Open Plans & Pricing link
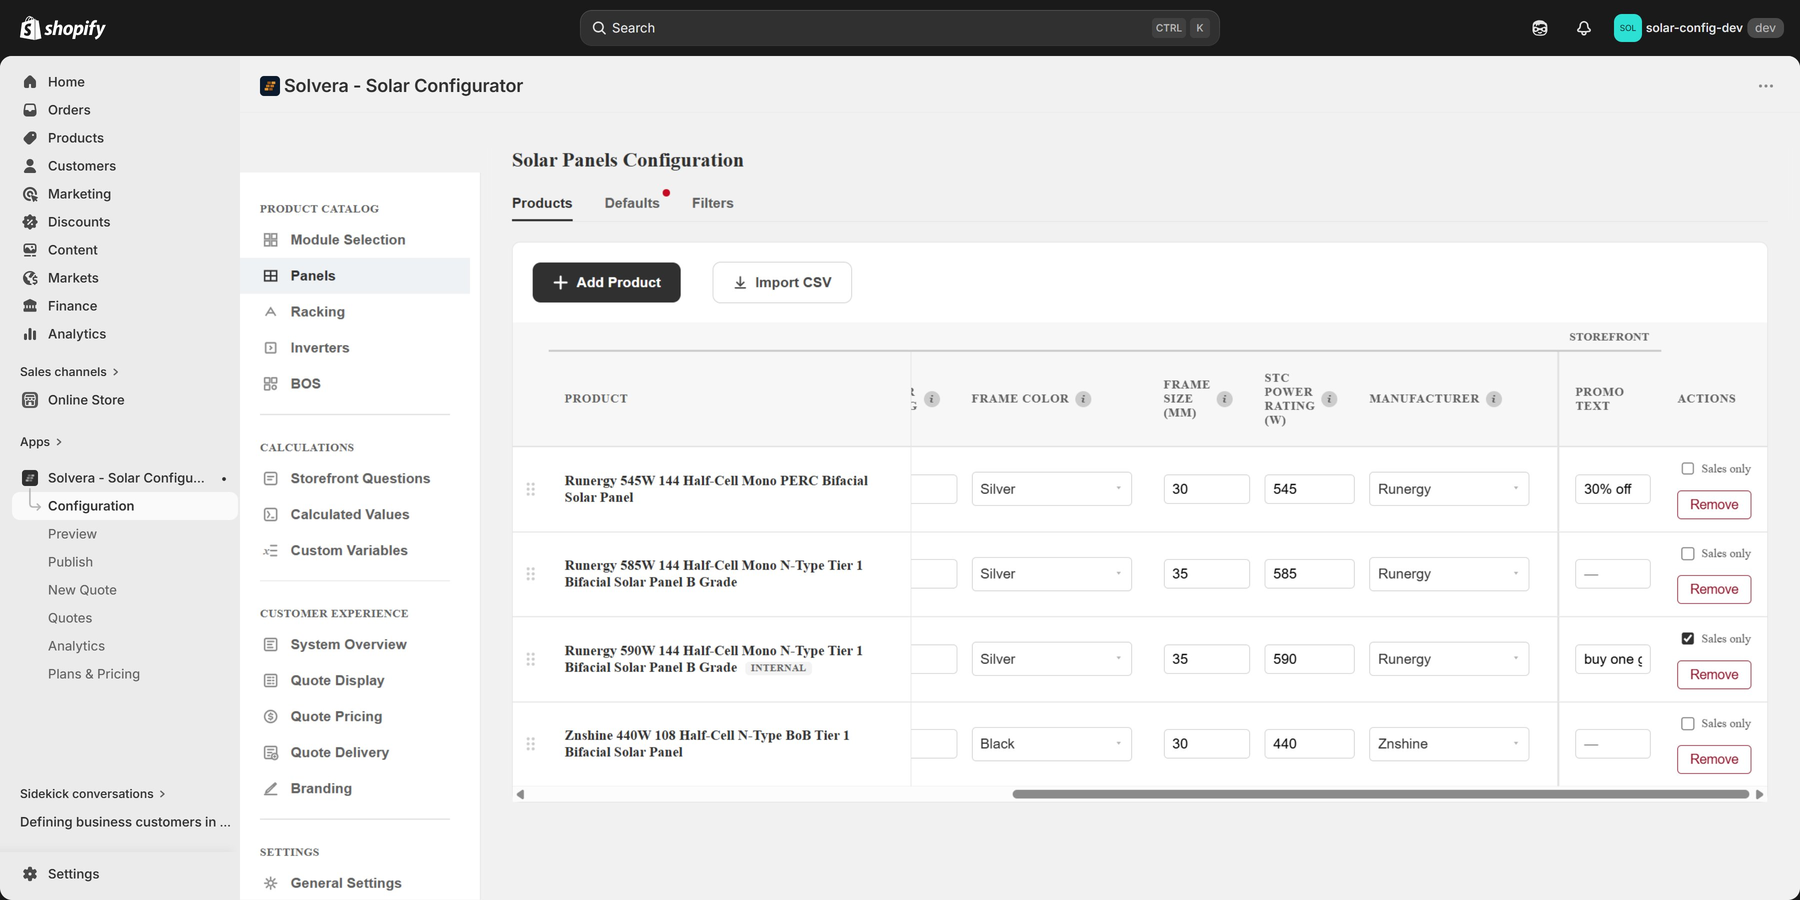This screenshot has width=1800, height=900. (x=94, y=674)
